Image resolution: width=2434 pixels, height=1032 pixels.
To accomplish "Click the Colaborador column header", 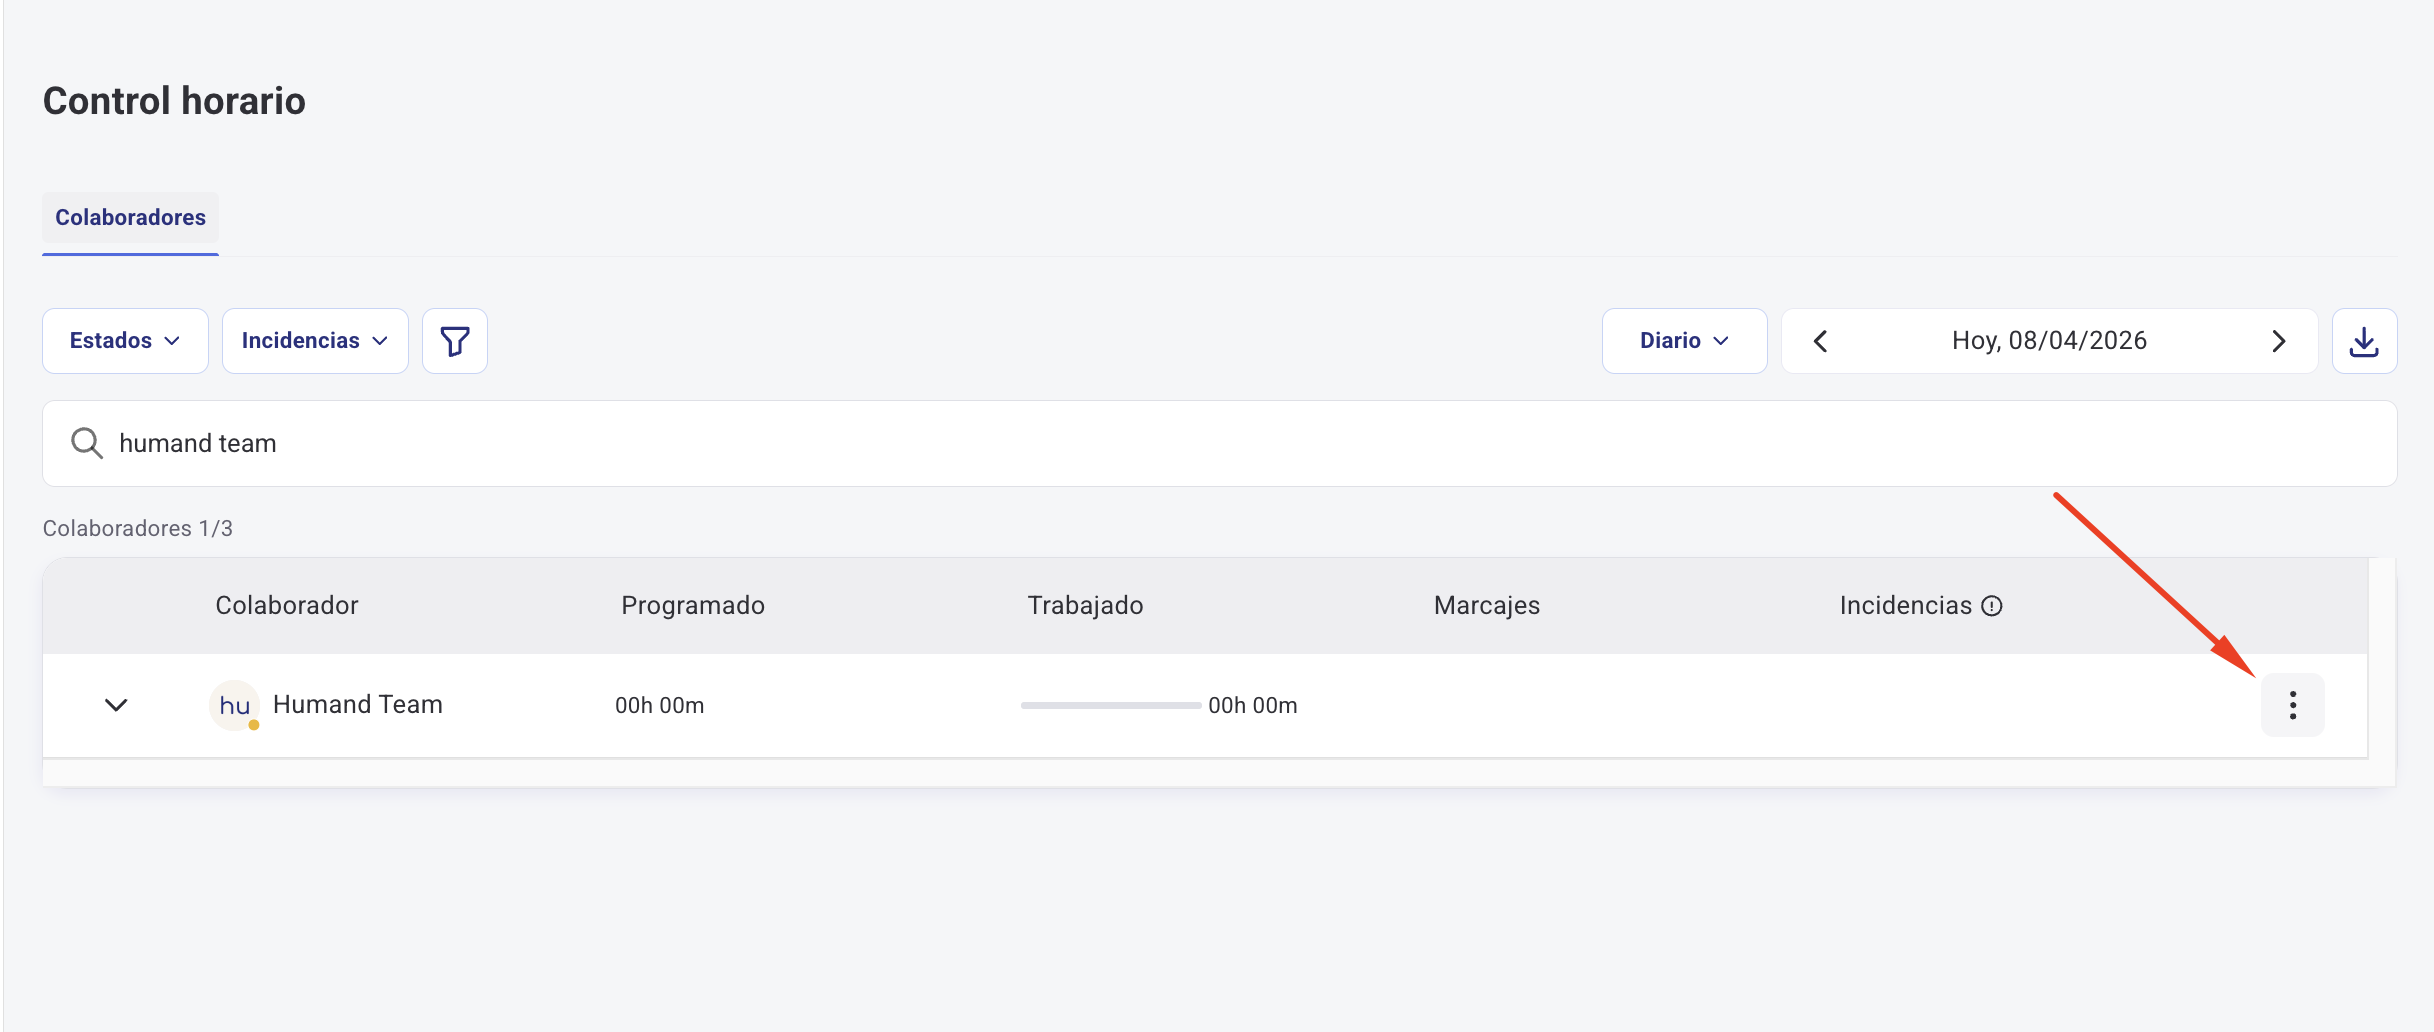I will (x=287, y=606).
